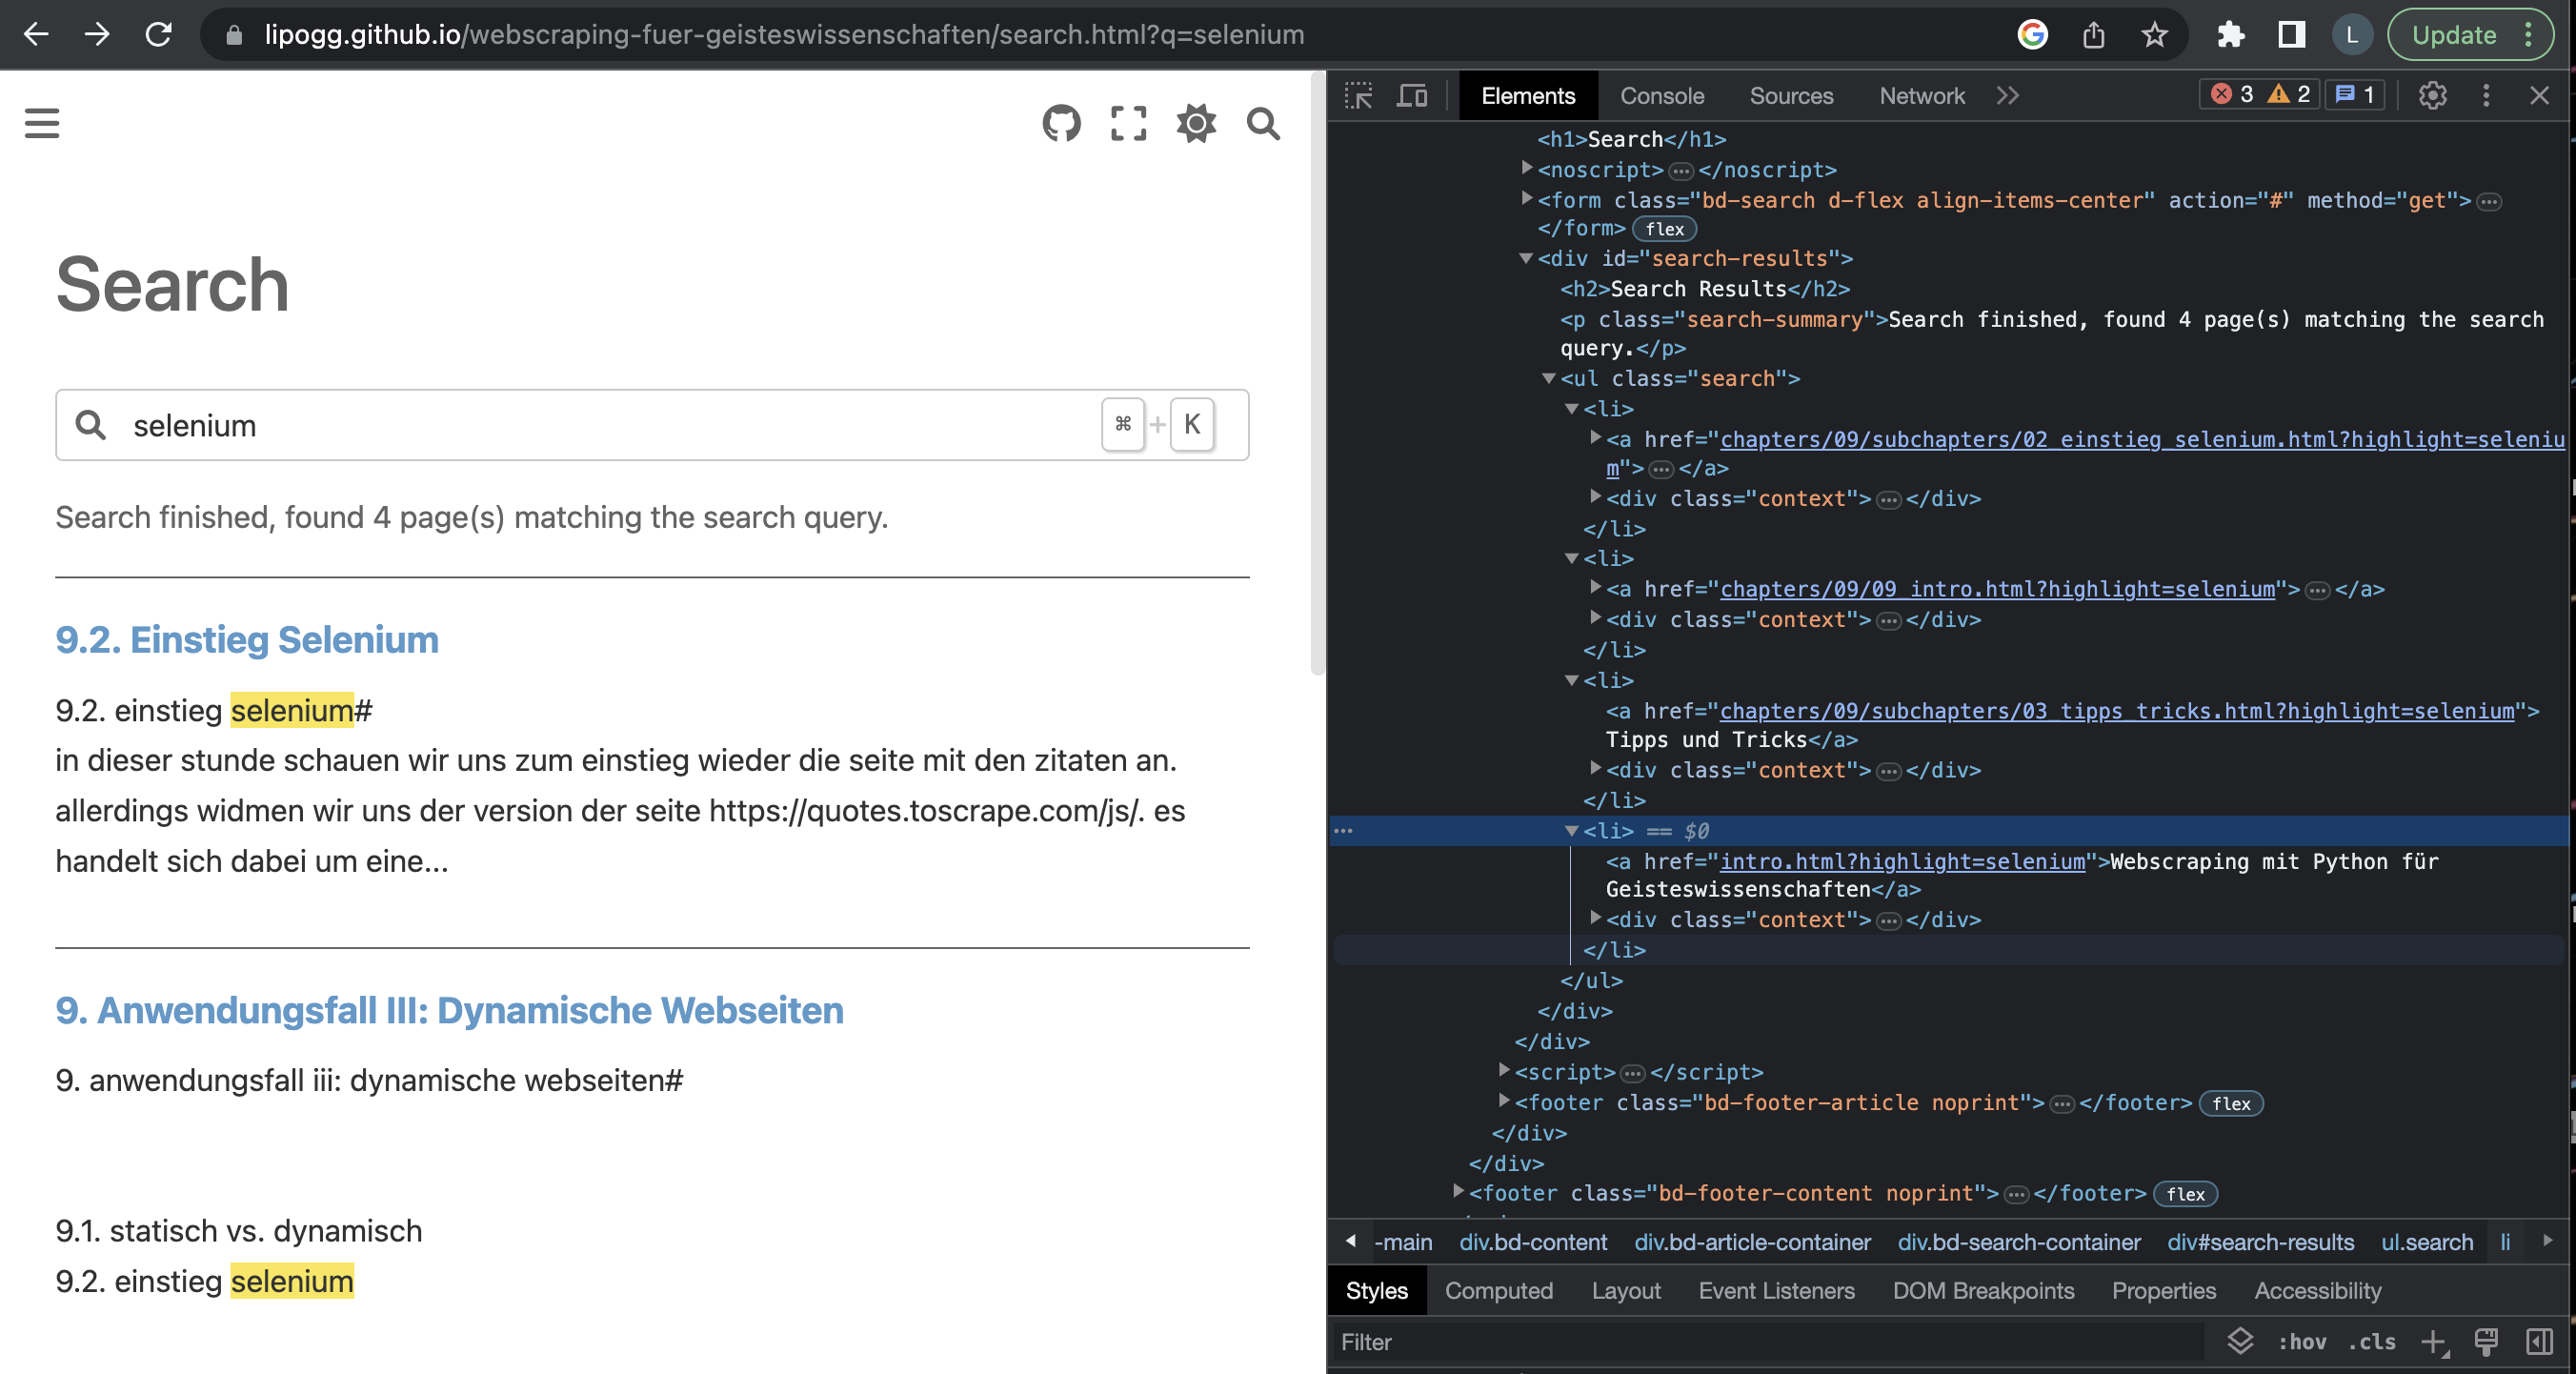2576x1374 pixels.
Task: Switch to the Network tab
Action: click(1921, 96)
